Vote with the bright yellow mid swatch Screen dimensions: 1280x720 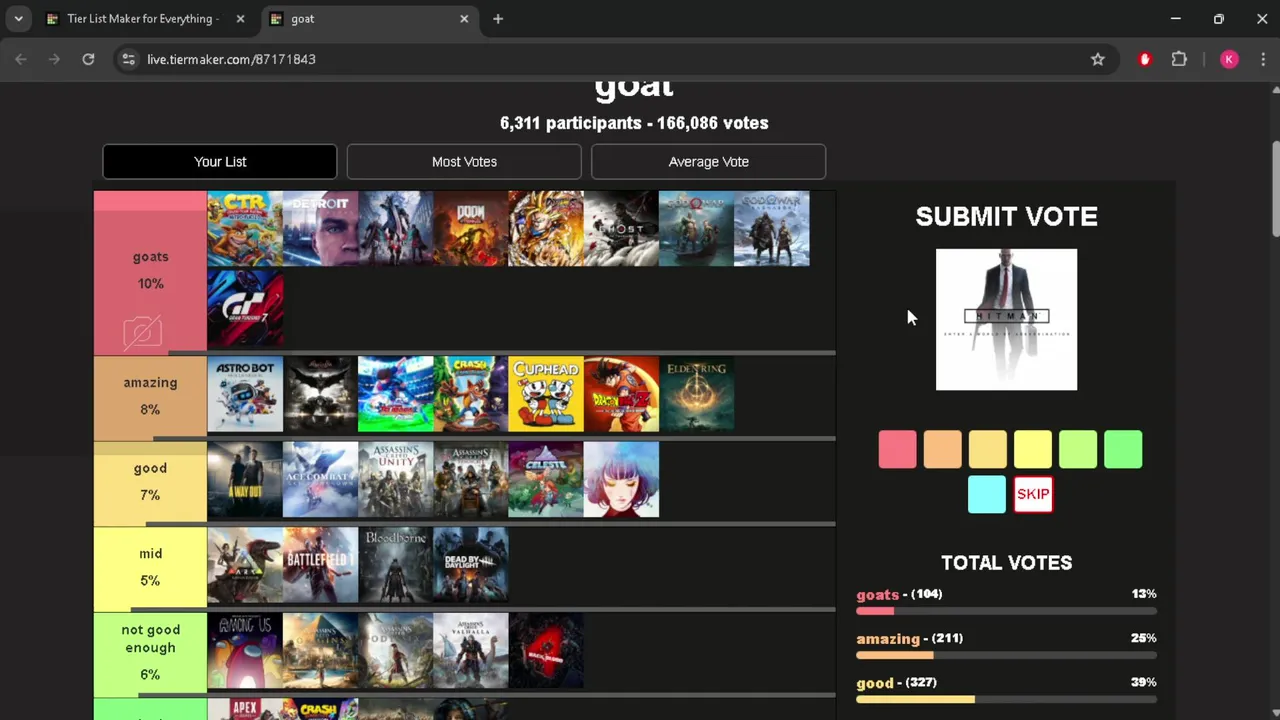click(1033, 450)
